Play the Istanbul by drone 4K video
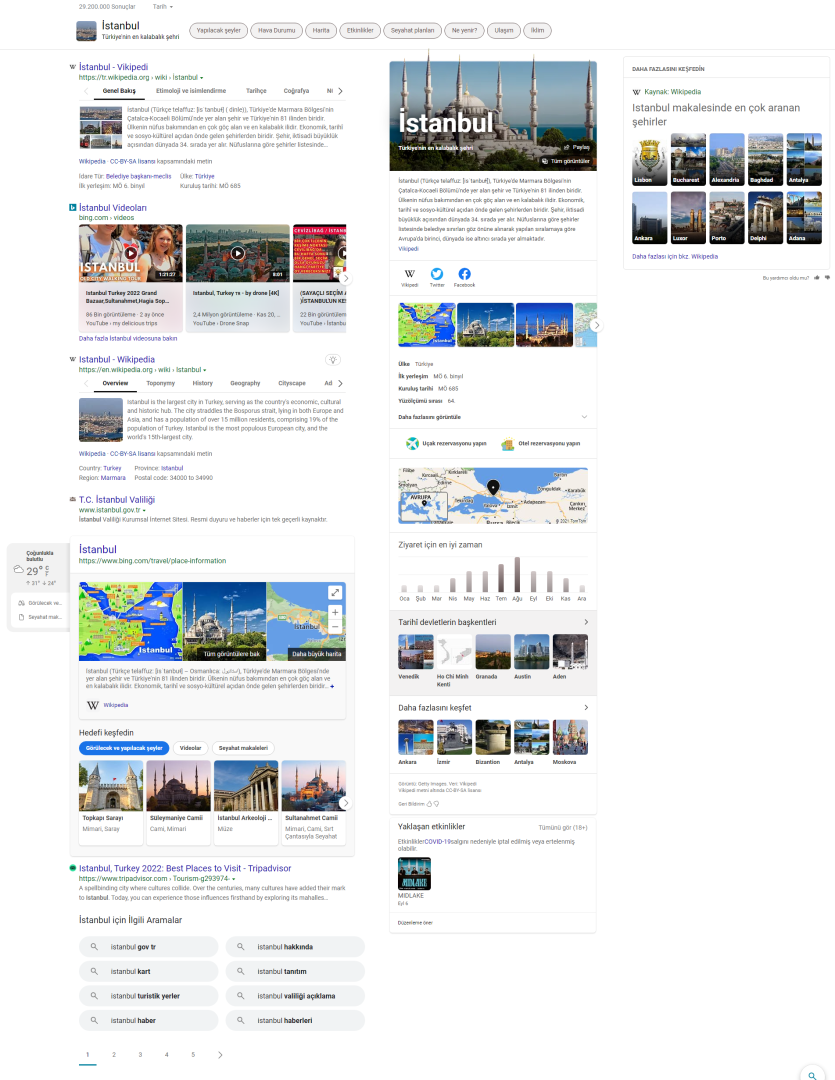 (x=238, y=253)
